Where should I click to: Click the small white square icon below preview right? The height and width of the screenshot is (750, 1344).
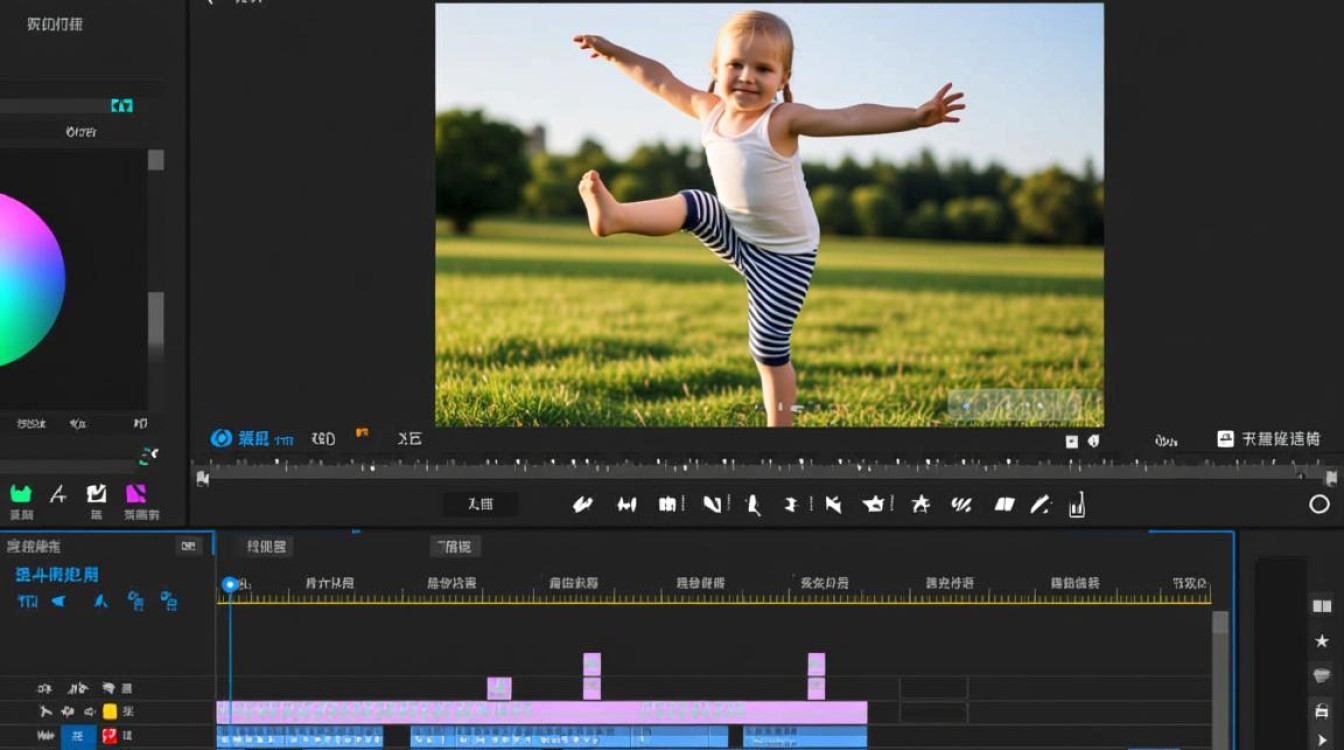coord(1072,441)
